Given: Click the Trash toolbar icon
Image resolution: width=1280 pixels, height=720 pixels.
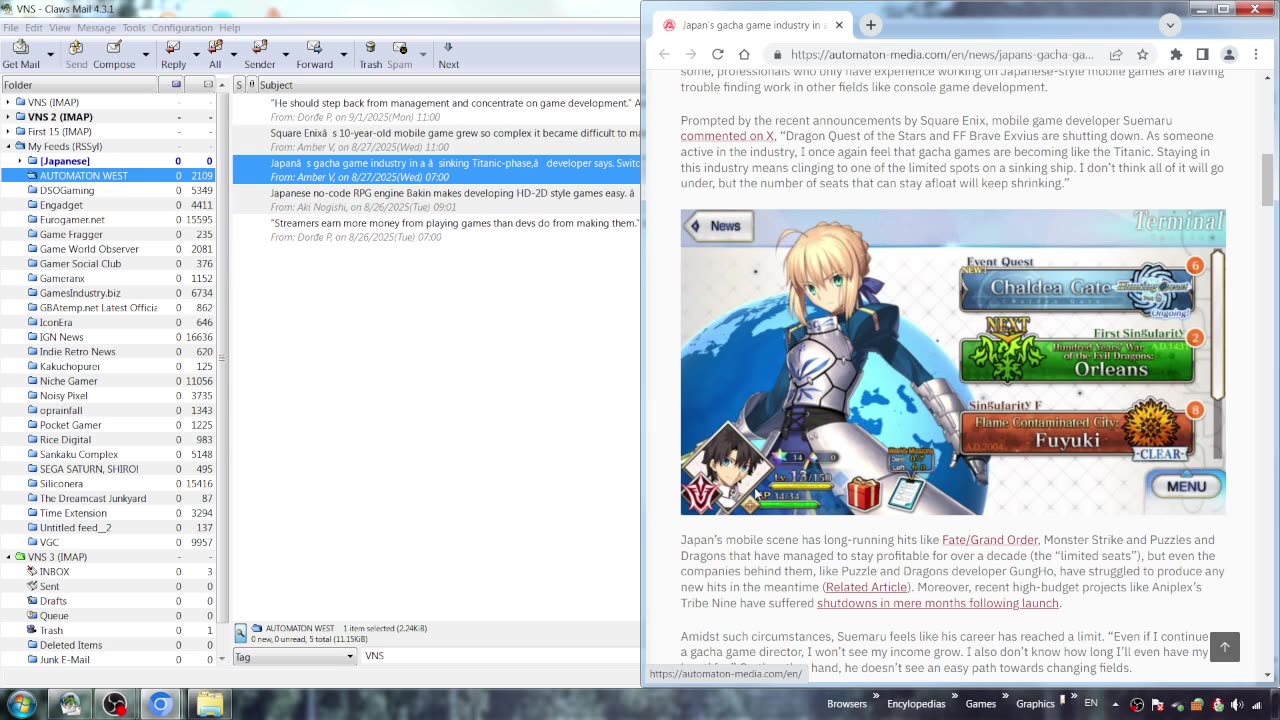Looking at the screenshot, I should click(370, 54).
